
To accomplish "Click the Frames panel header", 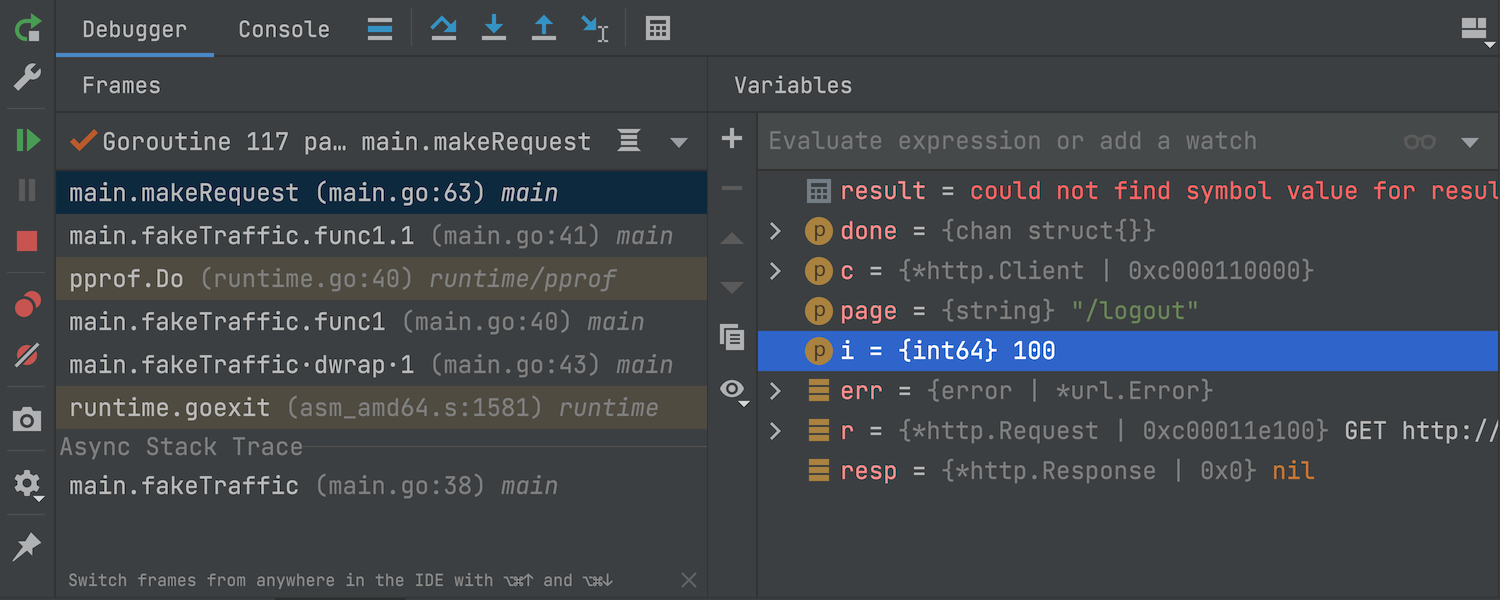I will [x=121, y=86].
